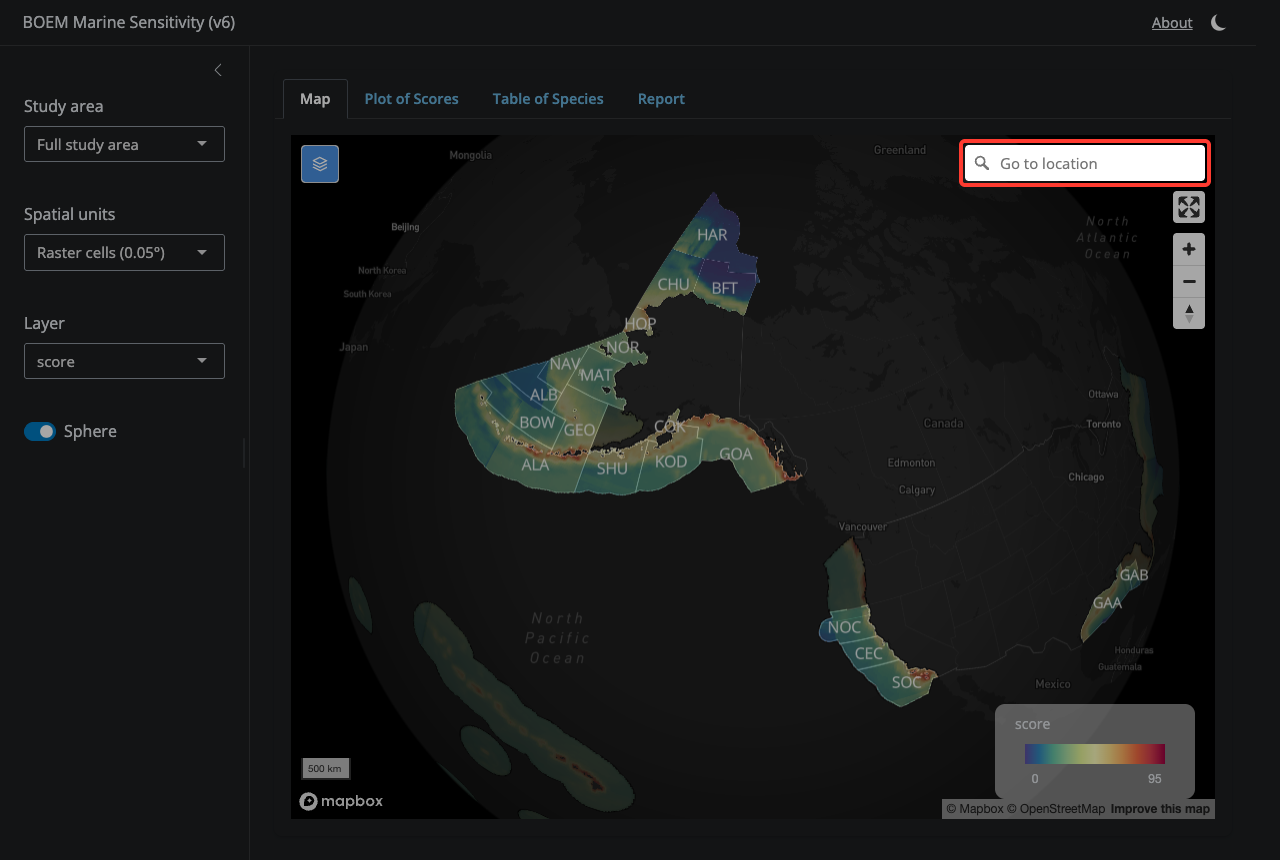Select the MAT region label
Image resolution: width=1280 pixels, height=860 pixels.
tap(596, 376)
